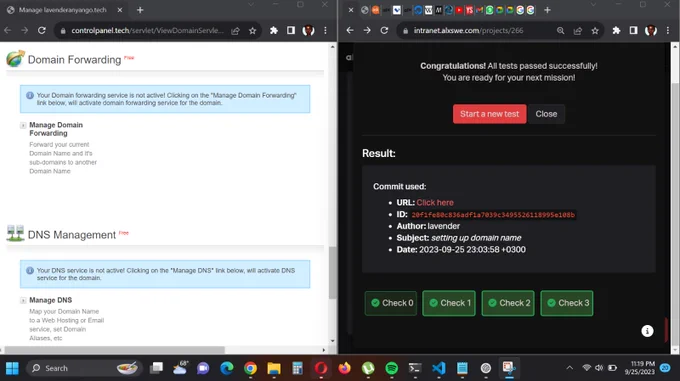Click zoom magnifier icon in intranet address bar
This screenshot has width=680, height=381.
pyautogui.click(x=560, y=30)
